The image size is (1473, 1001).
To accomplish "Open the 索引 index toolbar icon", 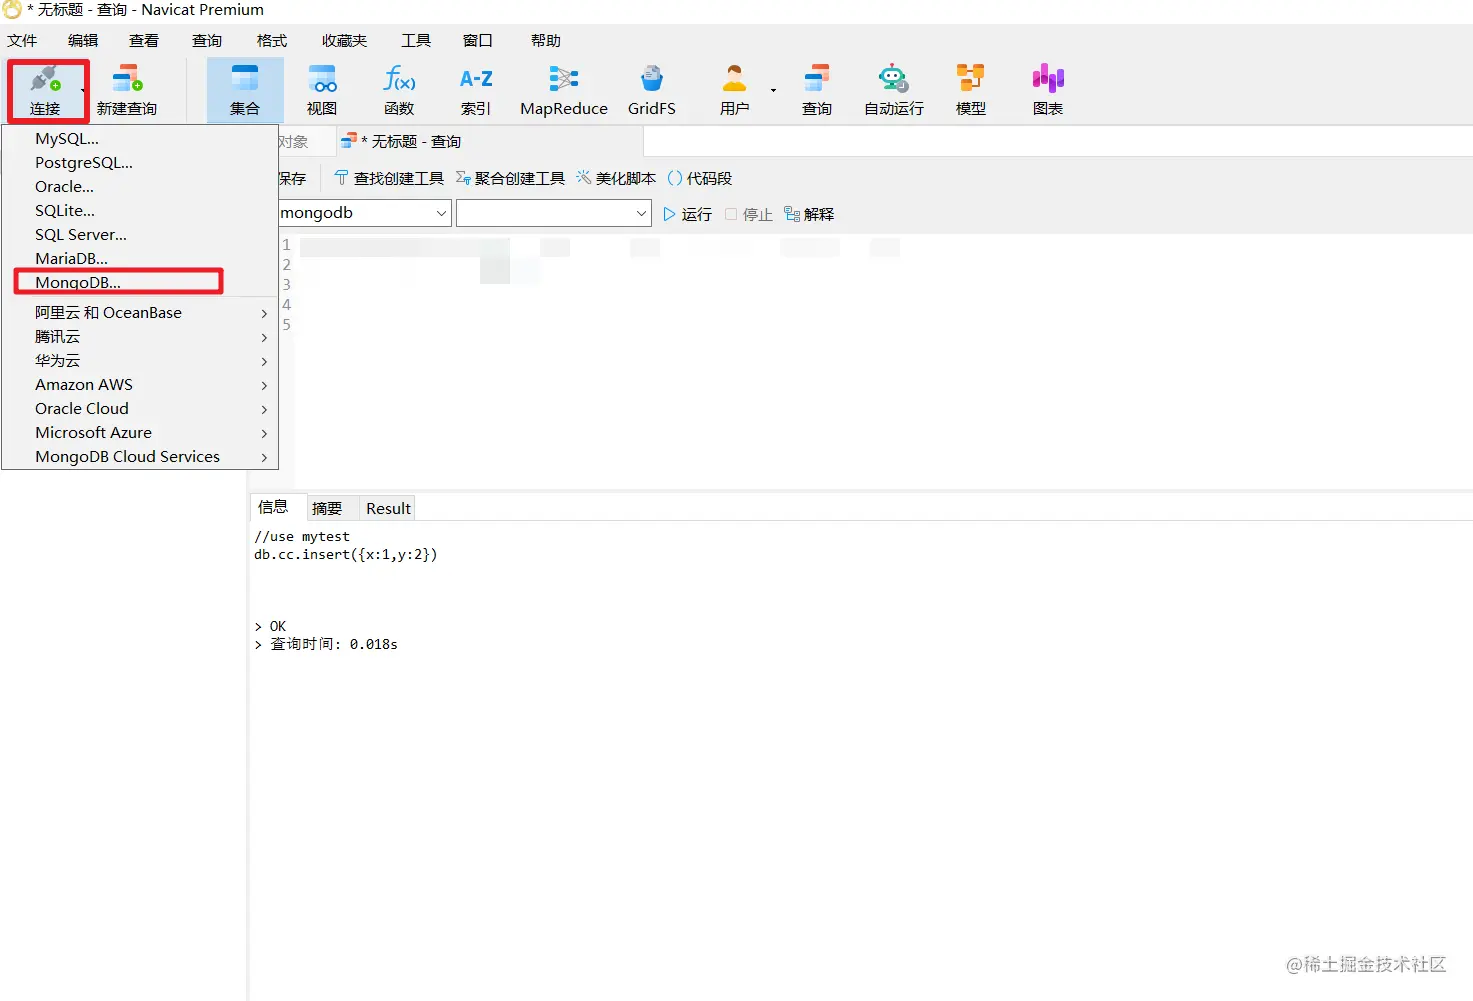I will tap(476, 90).
